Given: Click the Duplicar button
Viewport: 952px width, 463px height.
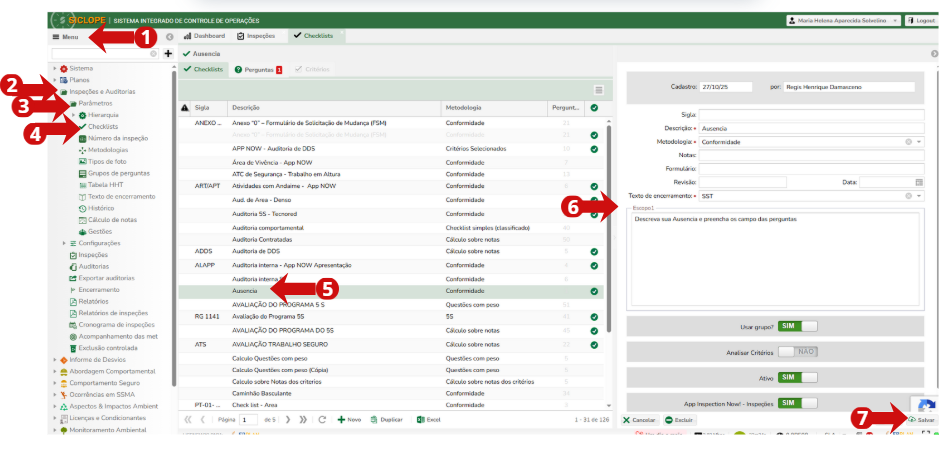Looking at the screenshot, I should click(x=386, y=420).
